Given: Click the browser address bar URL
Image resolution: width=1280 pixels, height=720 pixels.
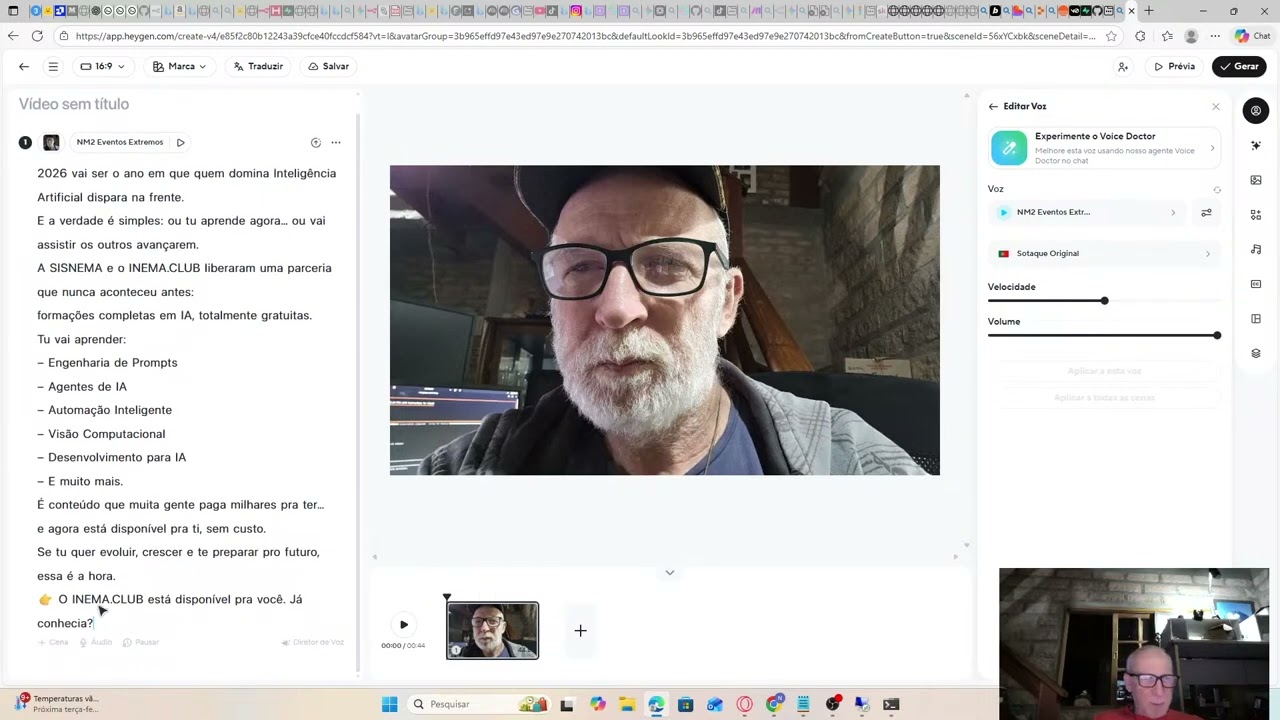Looking at the screenshot, I should pos(585,36).
